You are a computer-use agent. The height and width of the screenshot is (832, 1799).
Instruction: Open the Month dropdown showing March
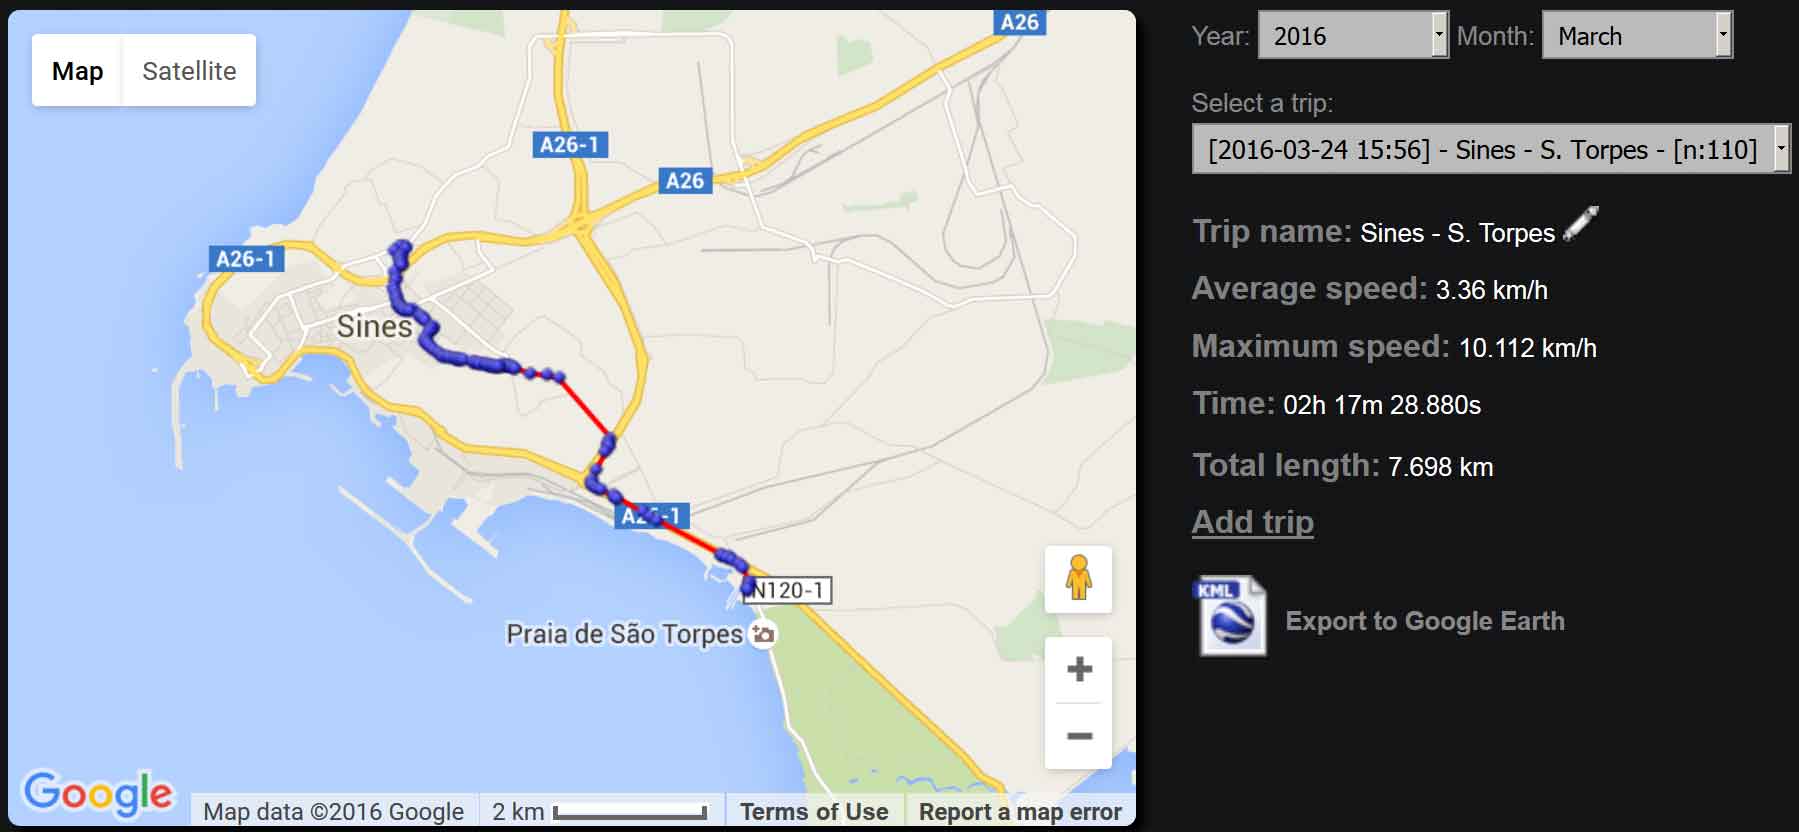pos(1637,36)
